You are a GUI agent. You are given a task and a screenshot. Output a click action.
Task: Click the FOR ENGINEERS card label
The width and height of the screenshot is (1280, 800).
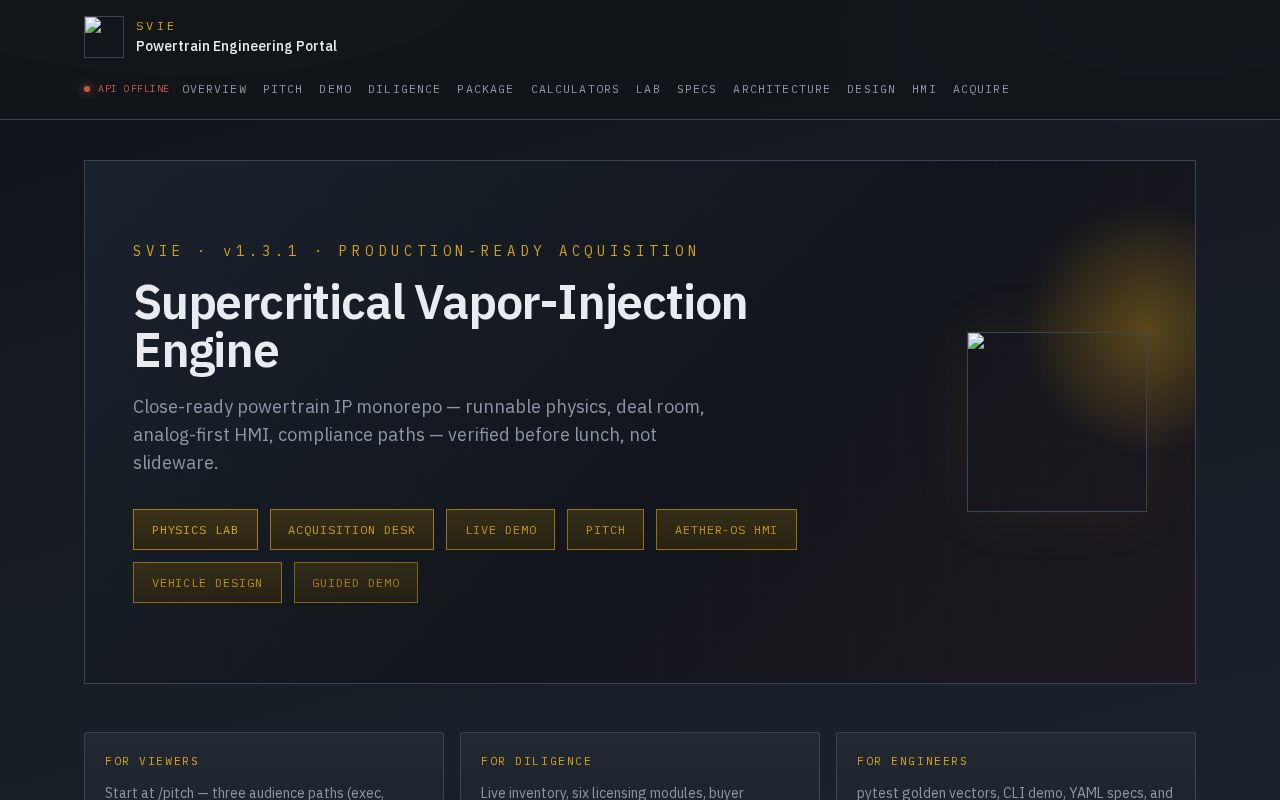pyautogui.click(x=912, y=761)
